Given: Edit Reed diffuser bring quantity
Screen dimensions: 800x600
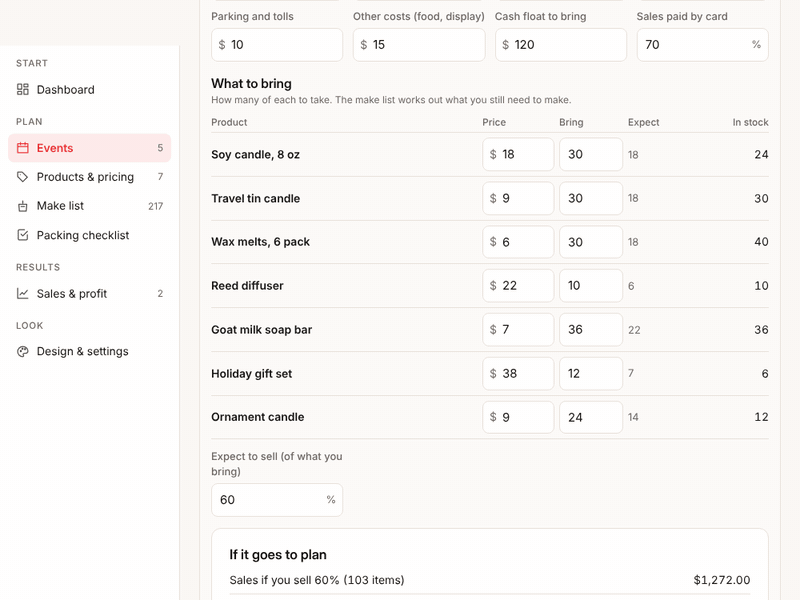Looking at the screenshot, I should coord(591,286).
